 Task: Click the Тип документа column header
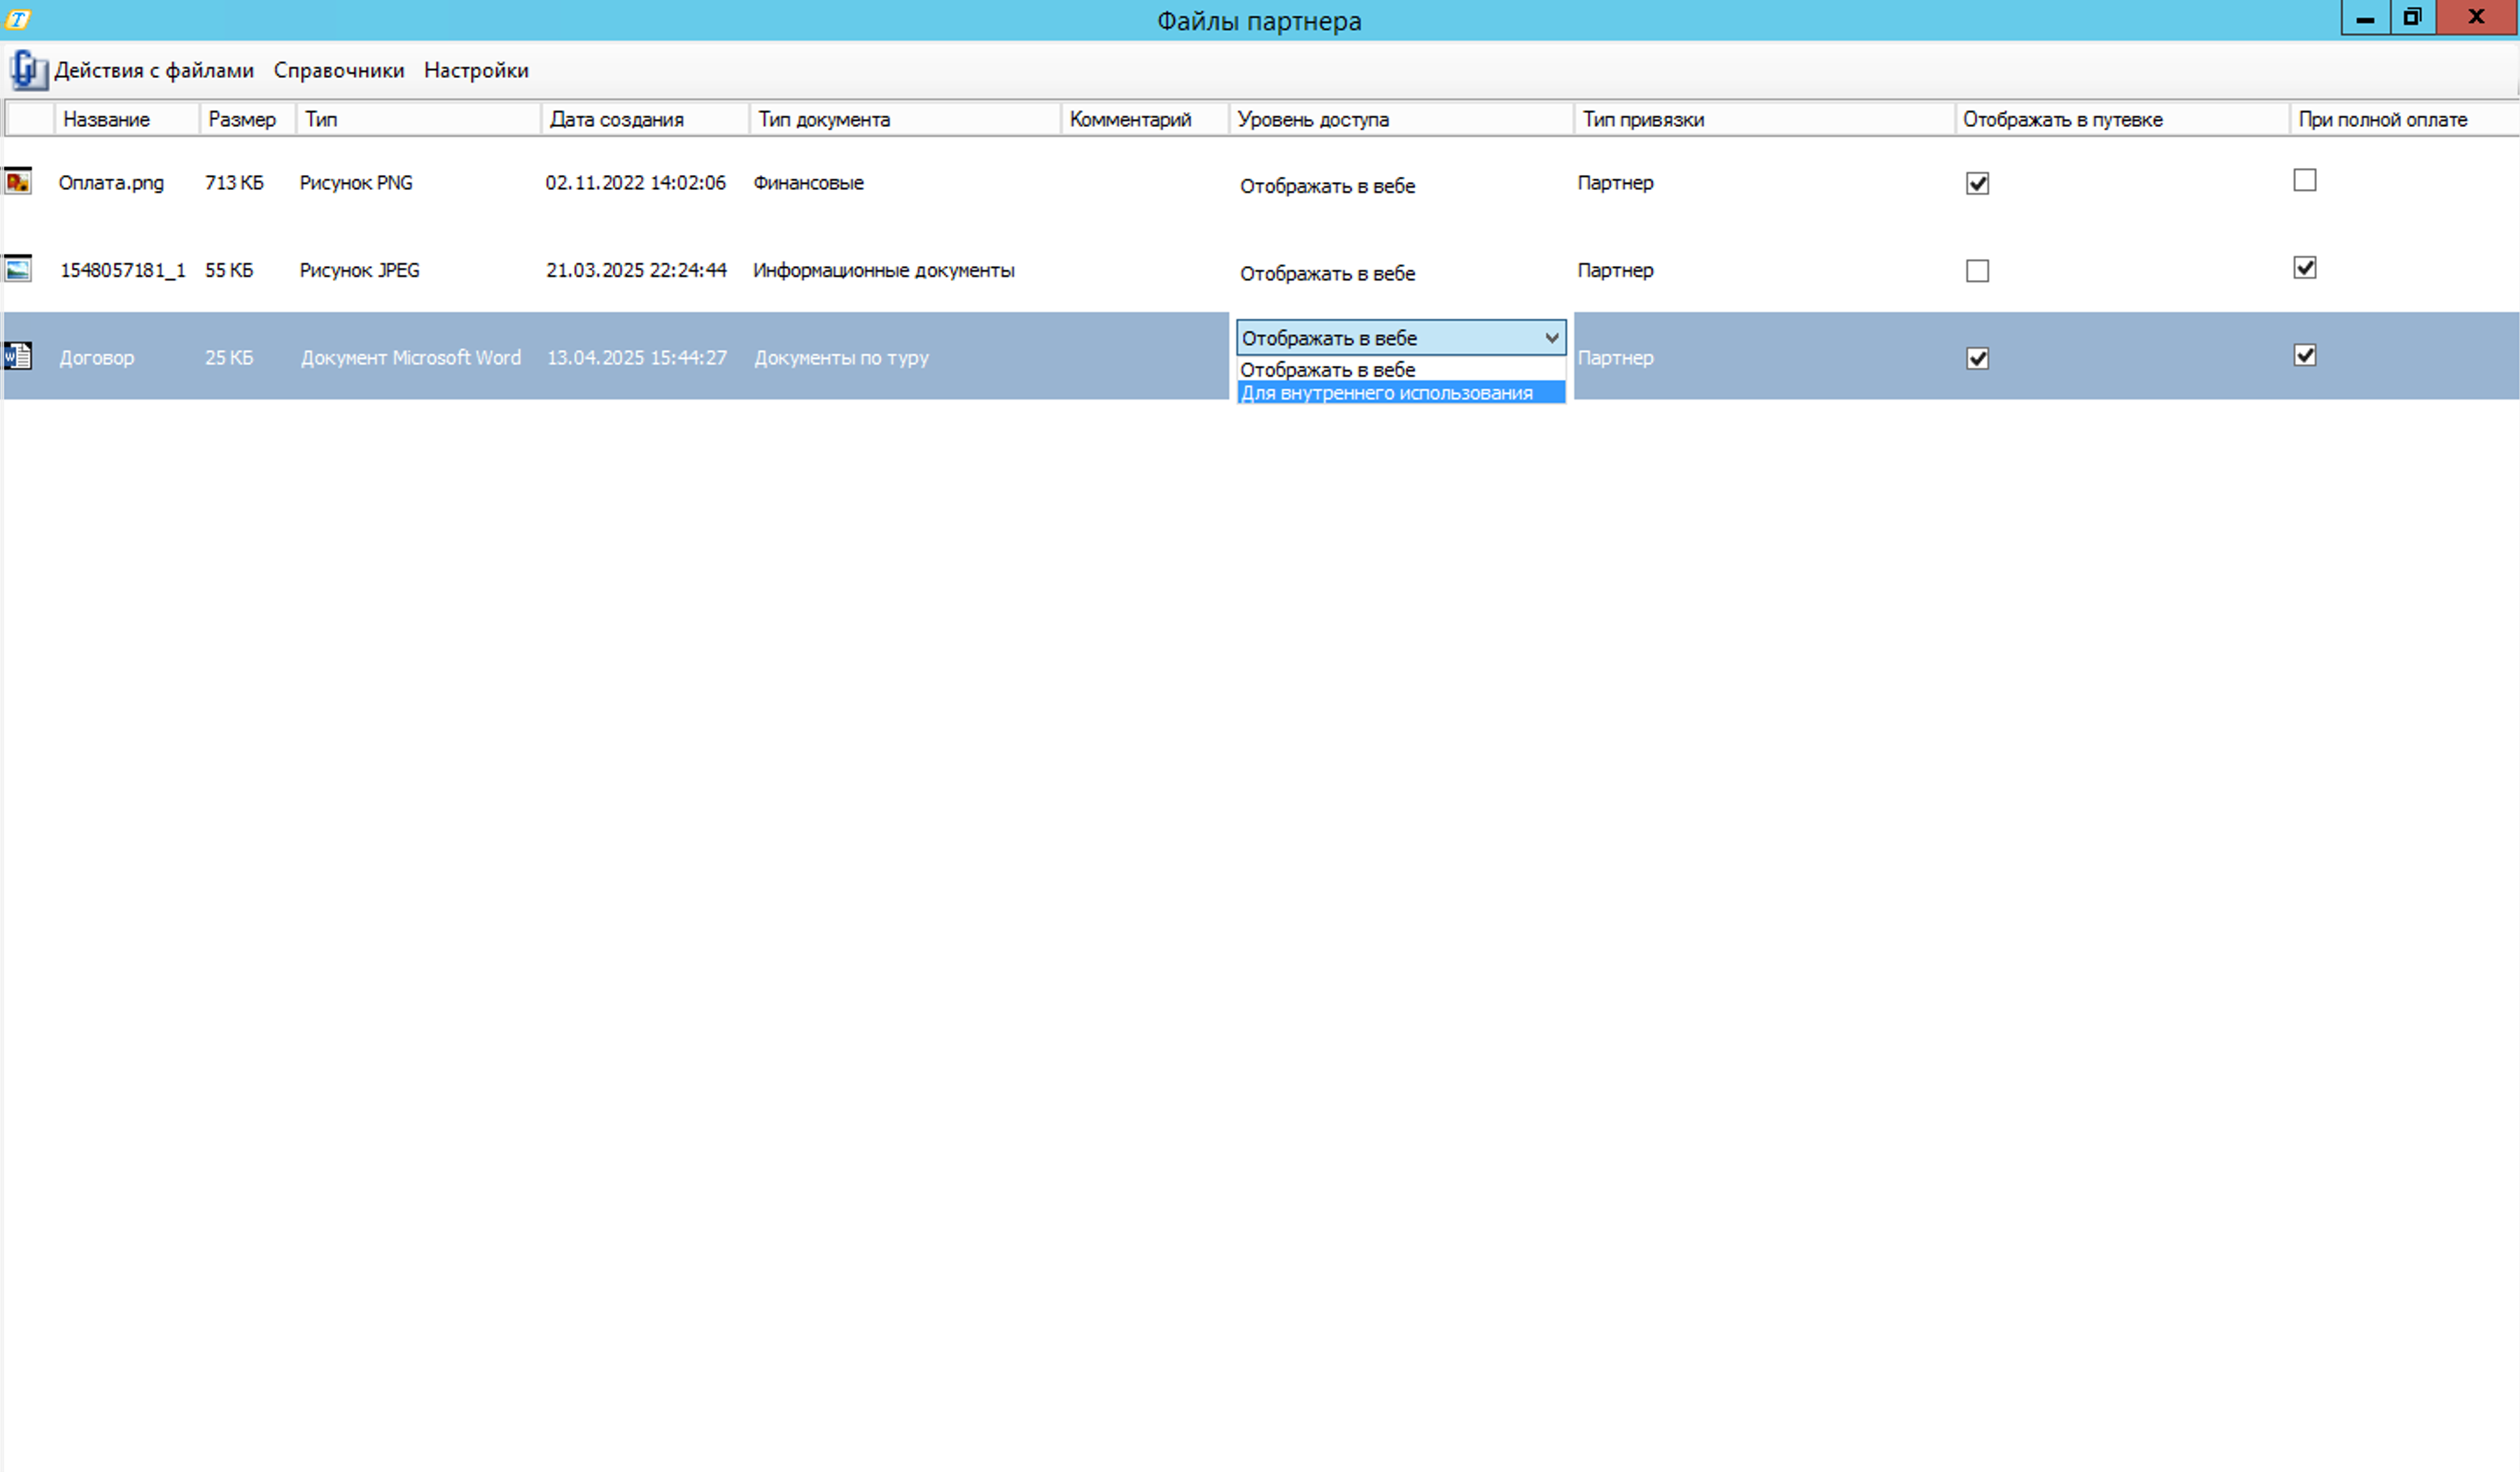(823, 120)
